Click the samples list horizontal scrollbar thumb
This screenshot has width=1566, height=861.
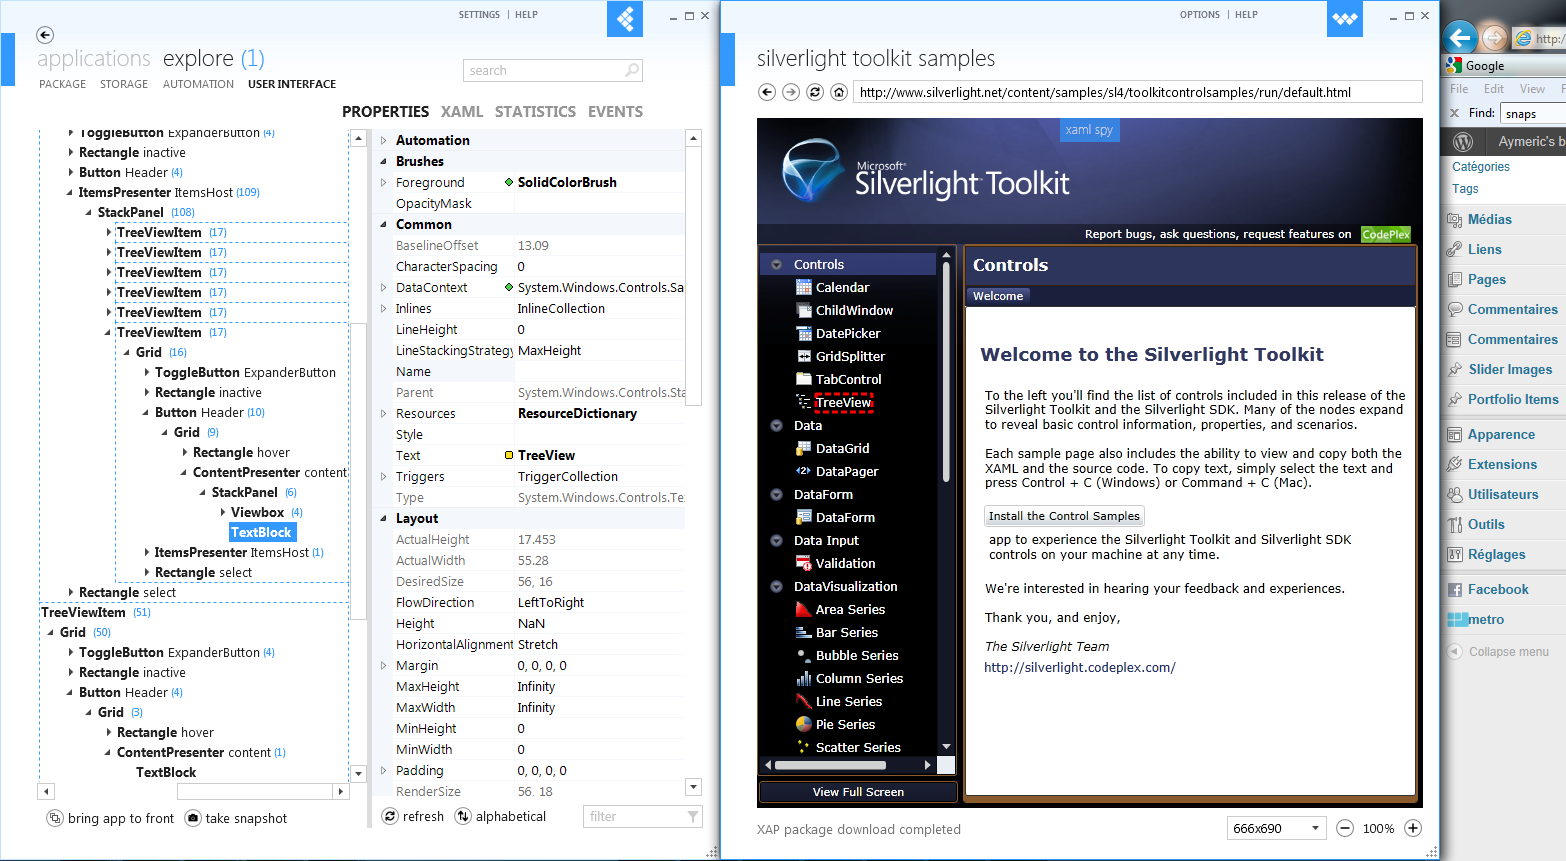click(x=830, y=765)
